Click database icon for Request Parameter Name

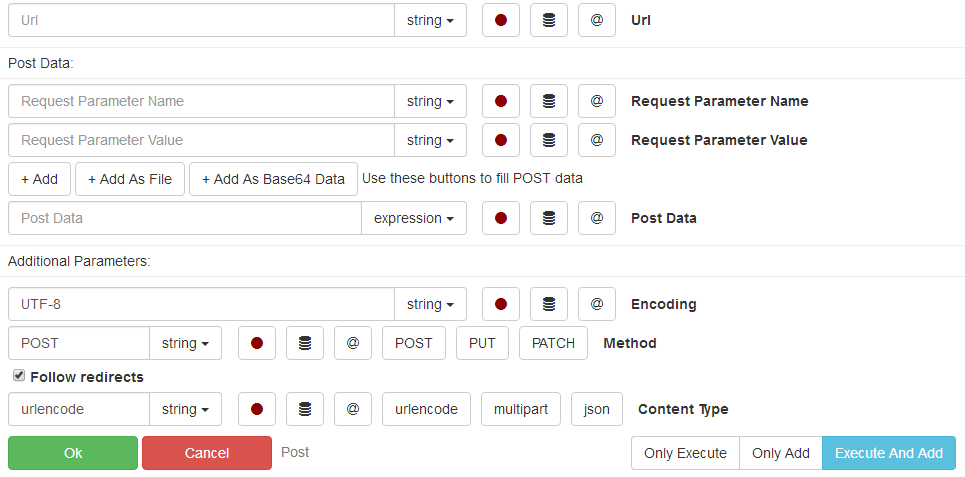coord(549,101)
